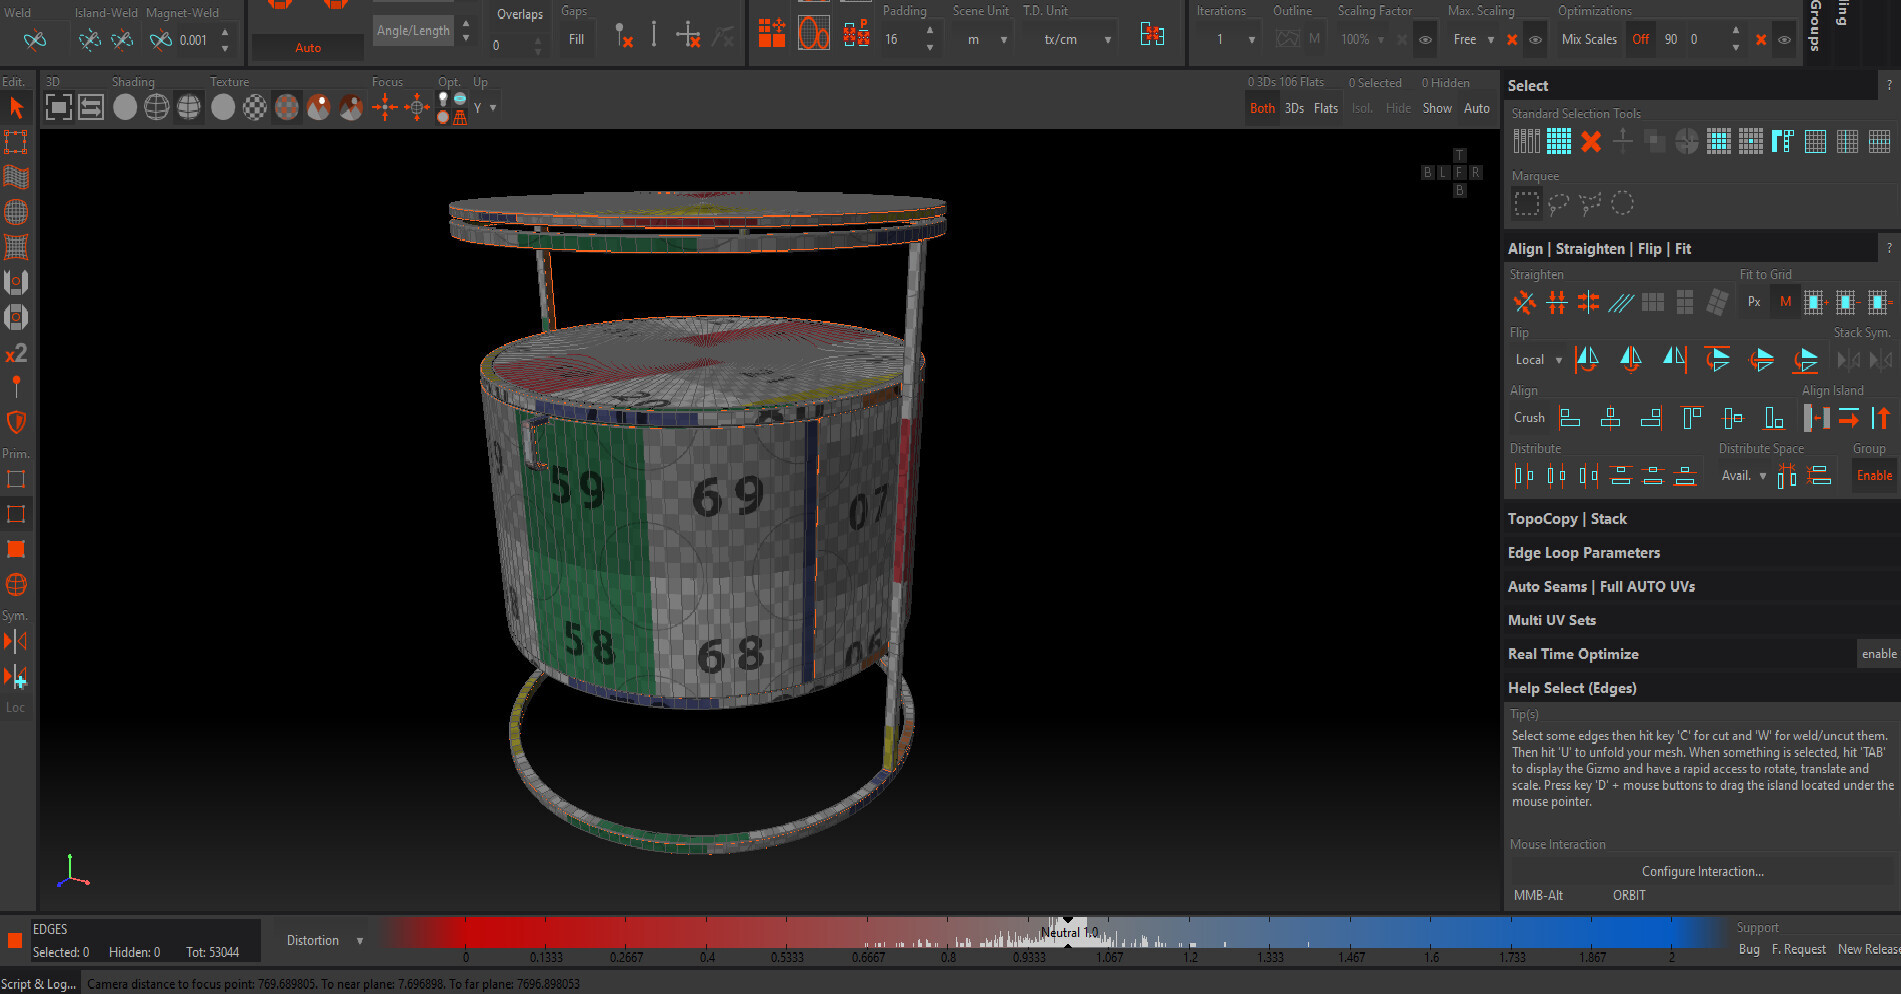
Task: Click the orange X deselect all icon
Action: tap(1590, 142)
